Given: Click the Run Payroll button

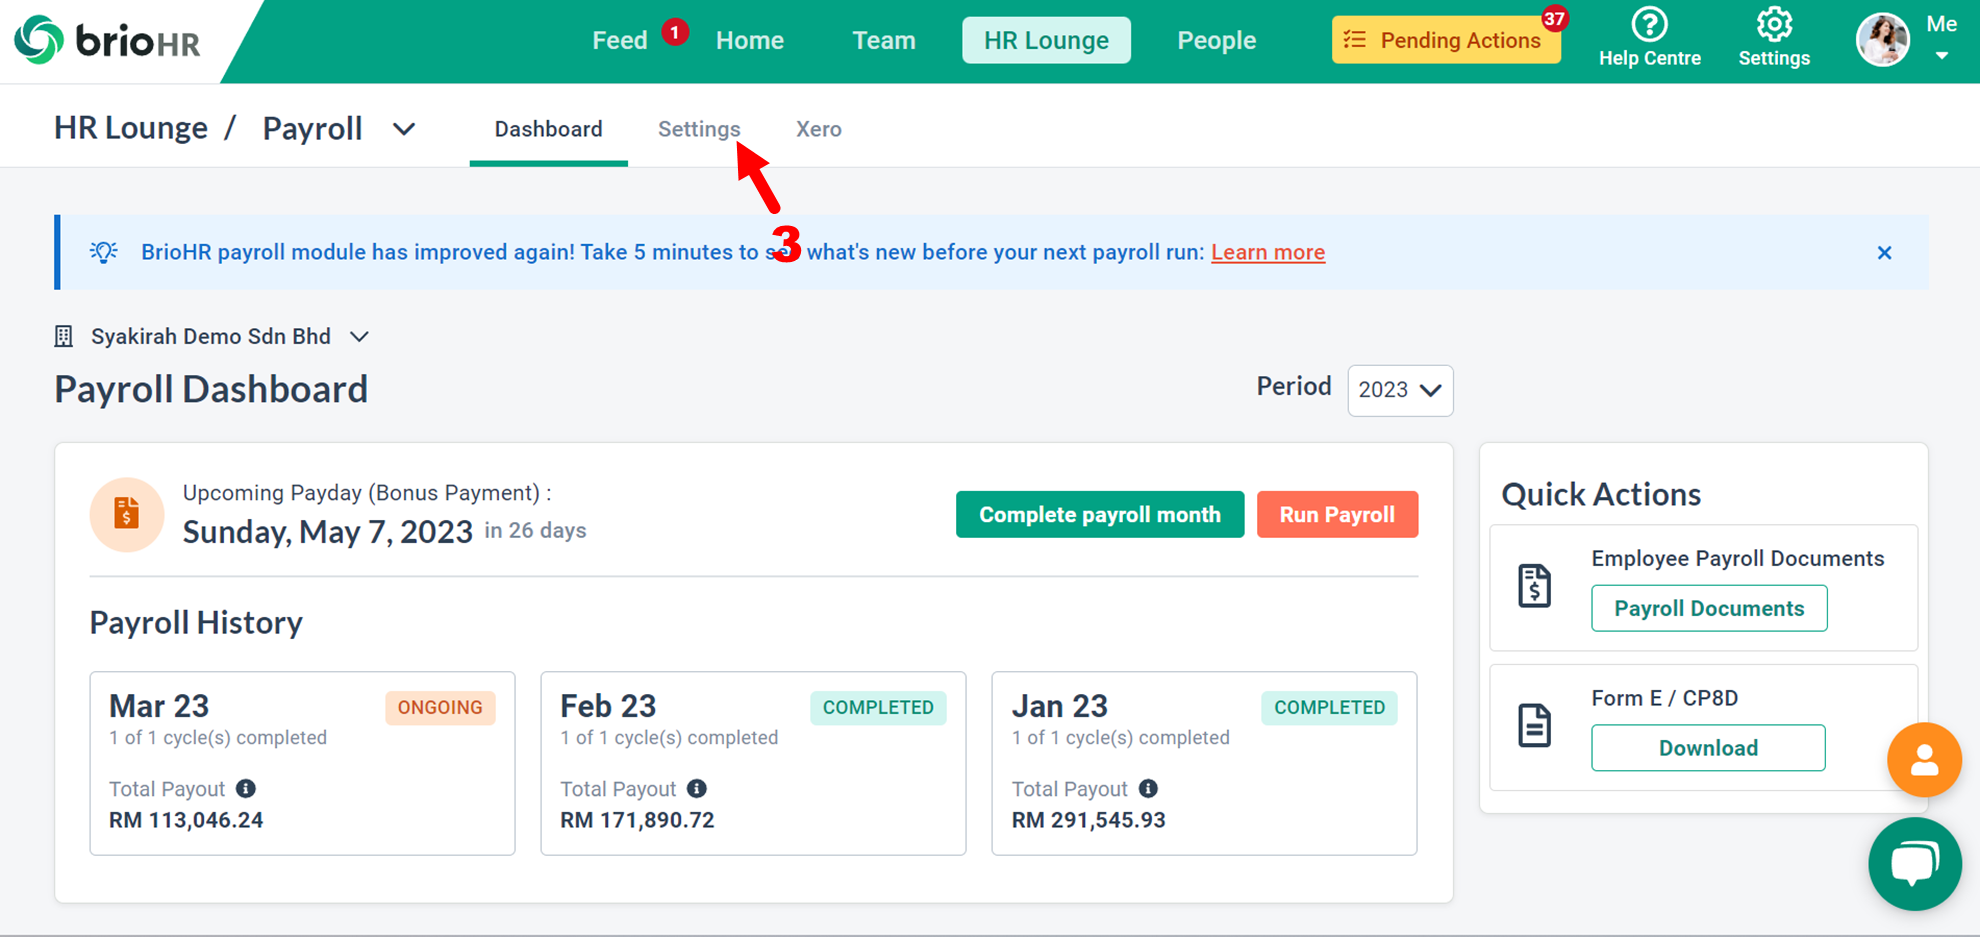Looking at the screenshot, I should [1337, 514].
